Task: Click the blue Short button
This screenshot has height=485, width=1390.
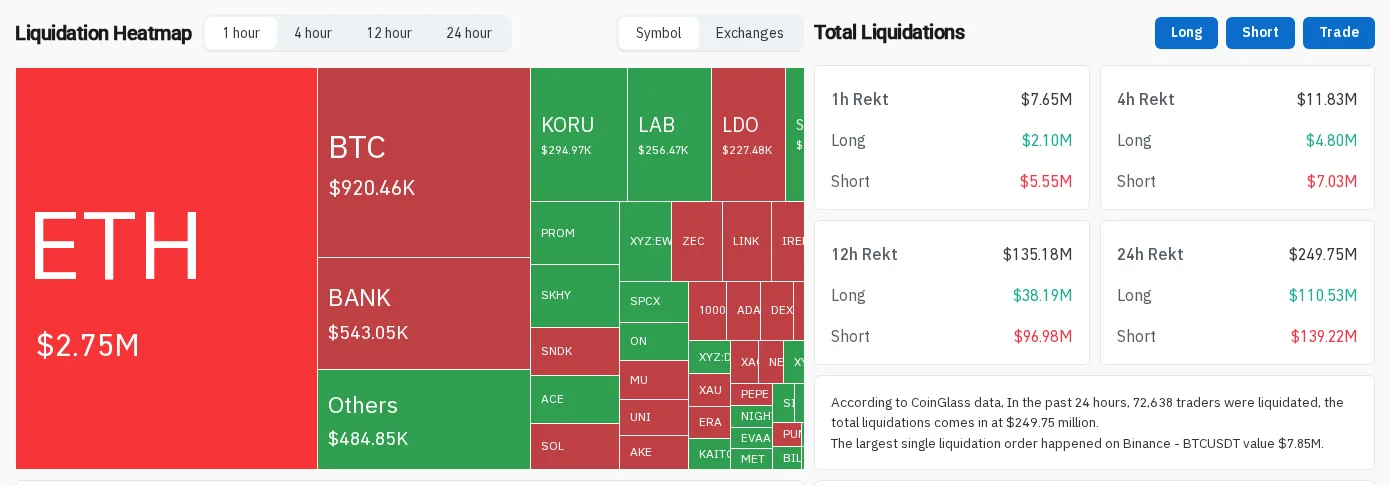Action: click(x=1260, y=33)
